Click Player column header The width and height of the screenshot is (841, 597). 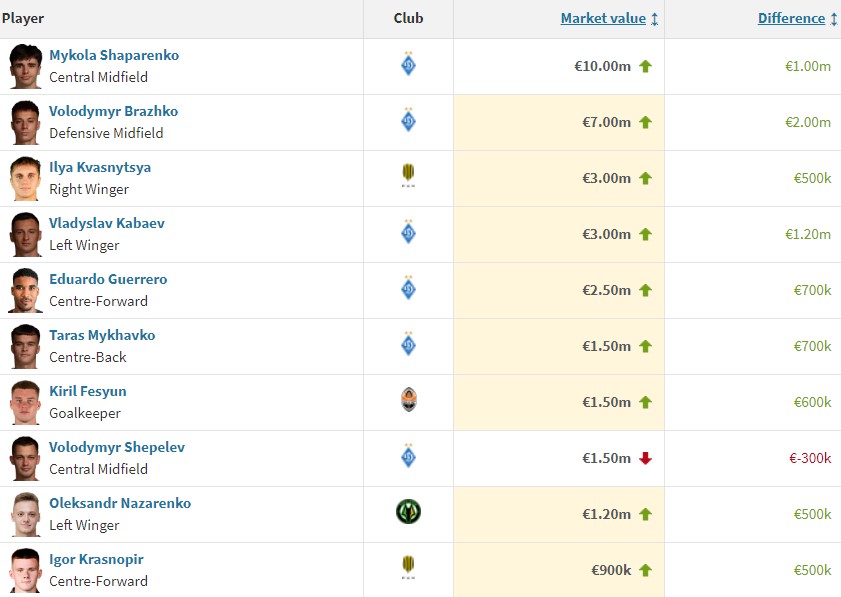pos(24,19)
